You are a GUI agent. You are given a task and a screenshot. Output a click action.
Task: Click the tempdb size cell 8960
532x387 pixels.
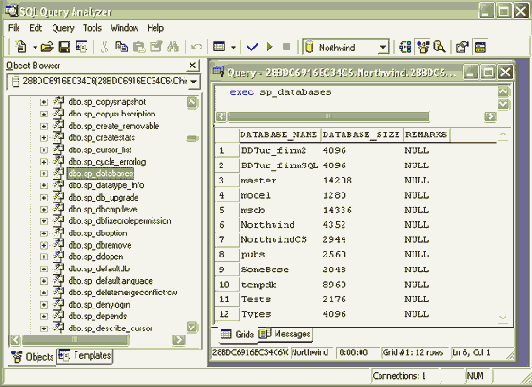[x=362, y=285]
